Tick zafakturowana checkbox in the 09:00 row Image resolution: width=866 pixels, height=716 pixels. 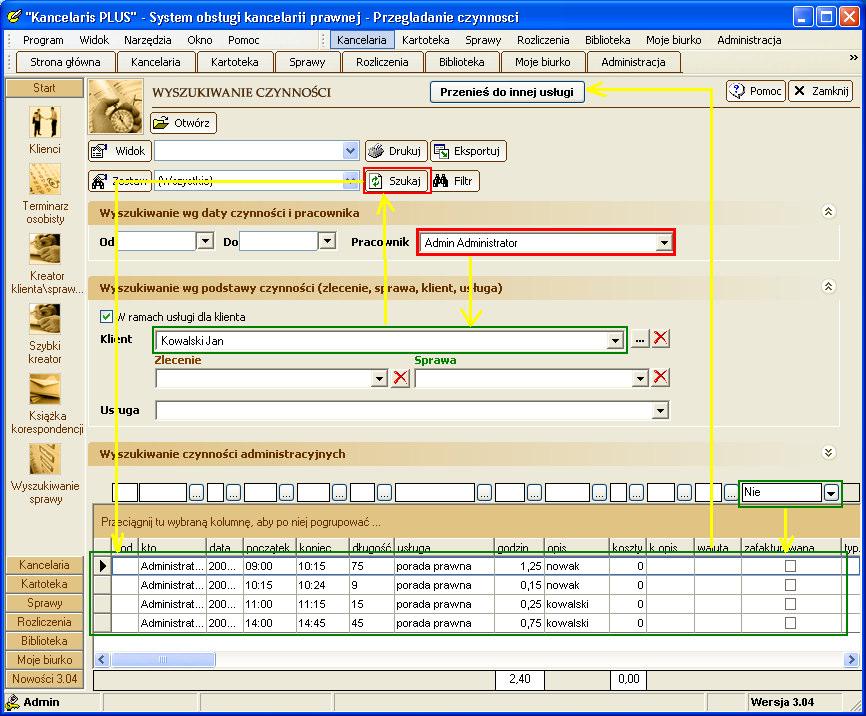click(790, 566)
